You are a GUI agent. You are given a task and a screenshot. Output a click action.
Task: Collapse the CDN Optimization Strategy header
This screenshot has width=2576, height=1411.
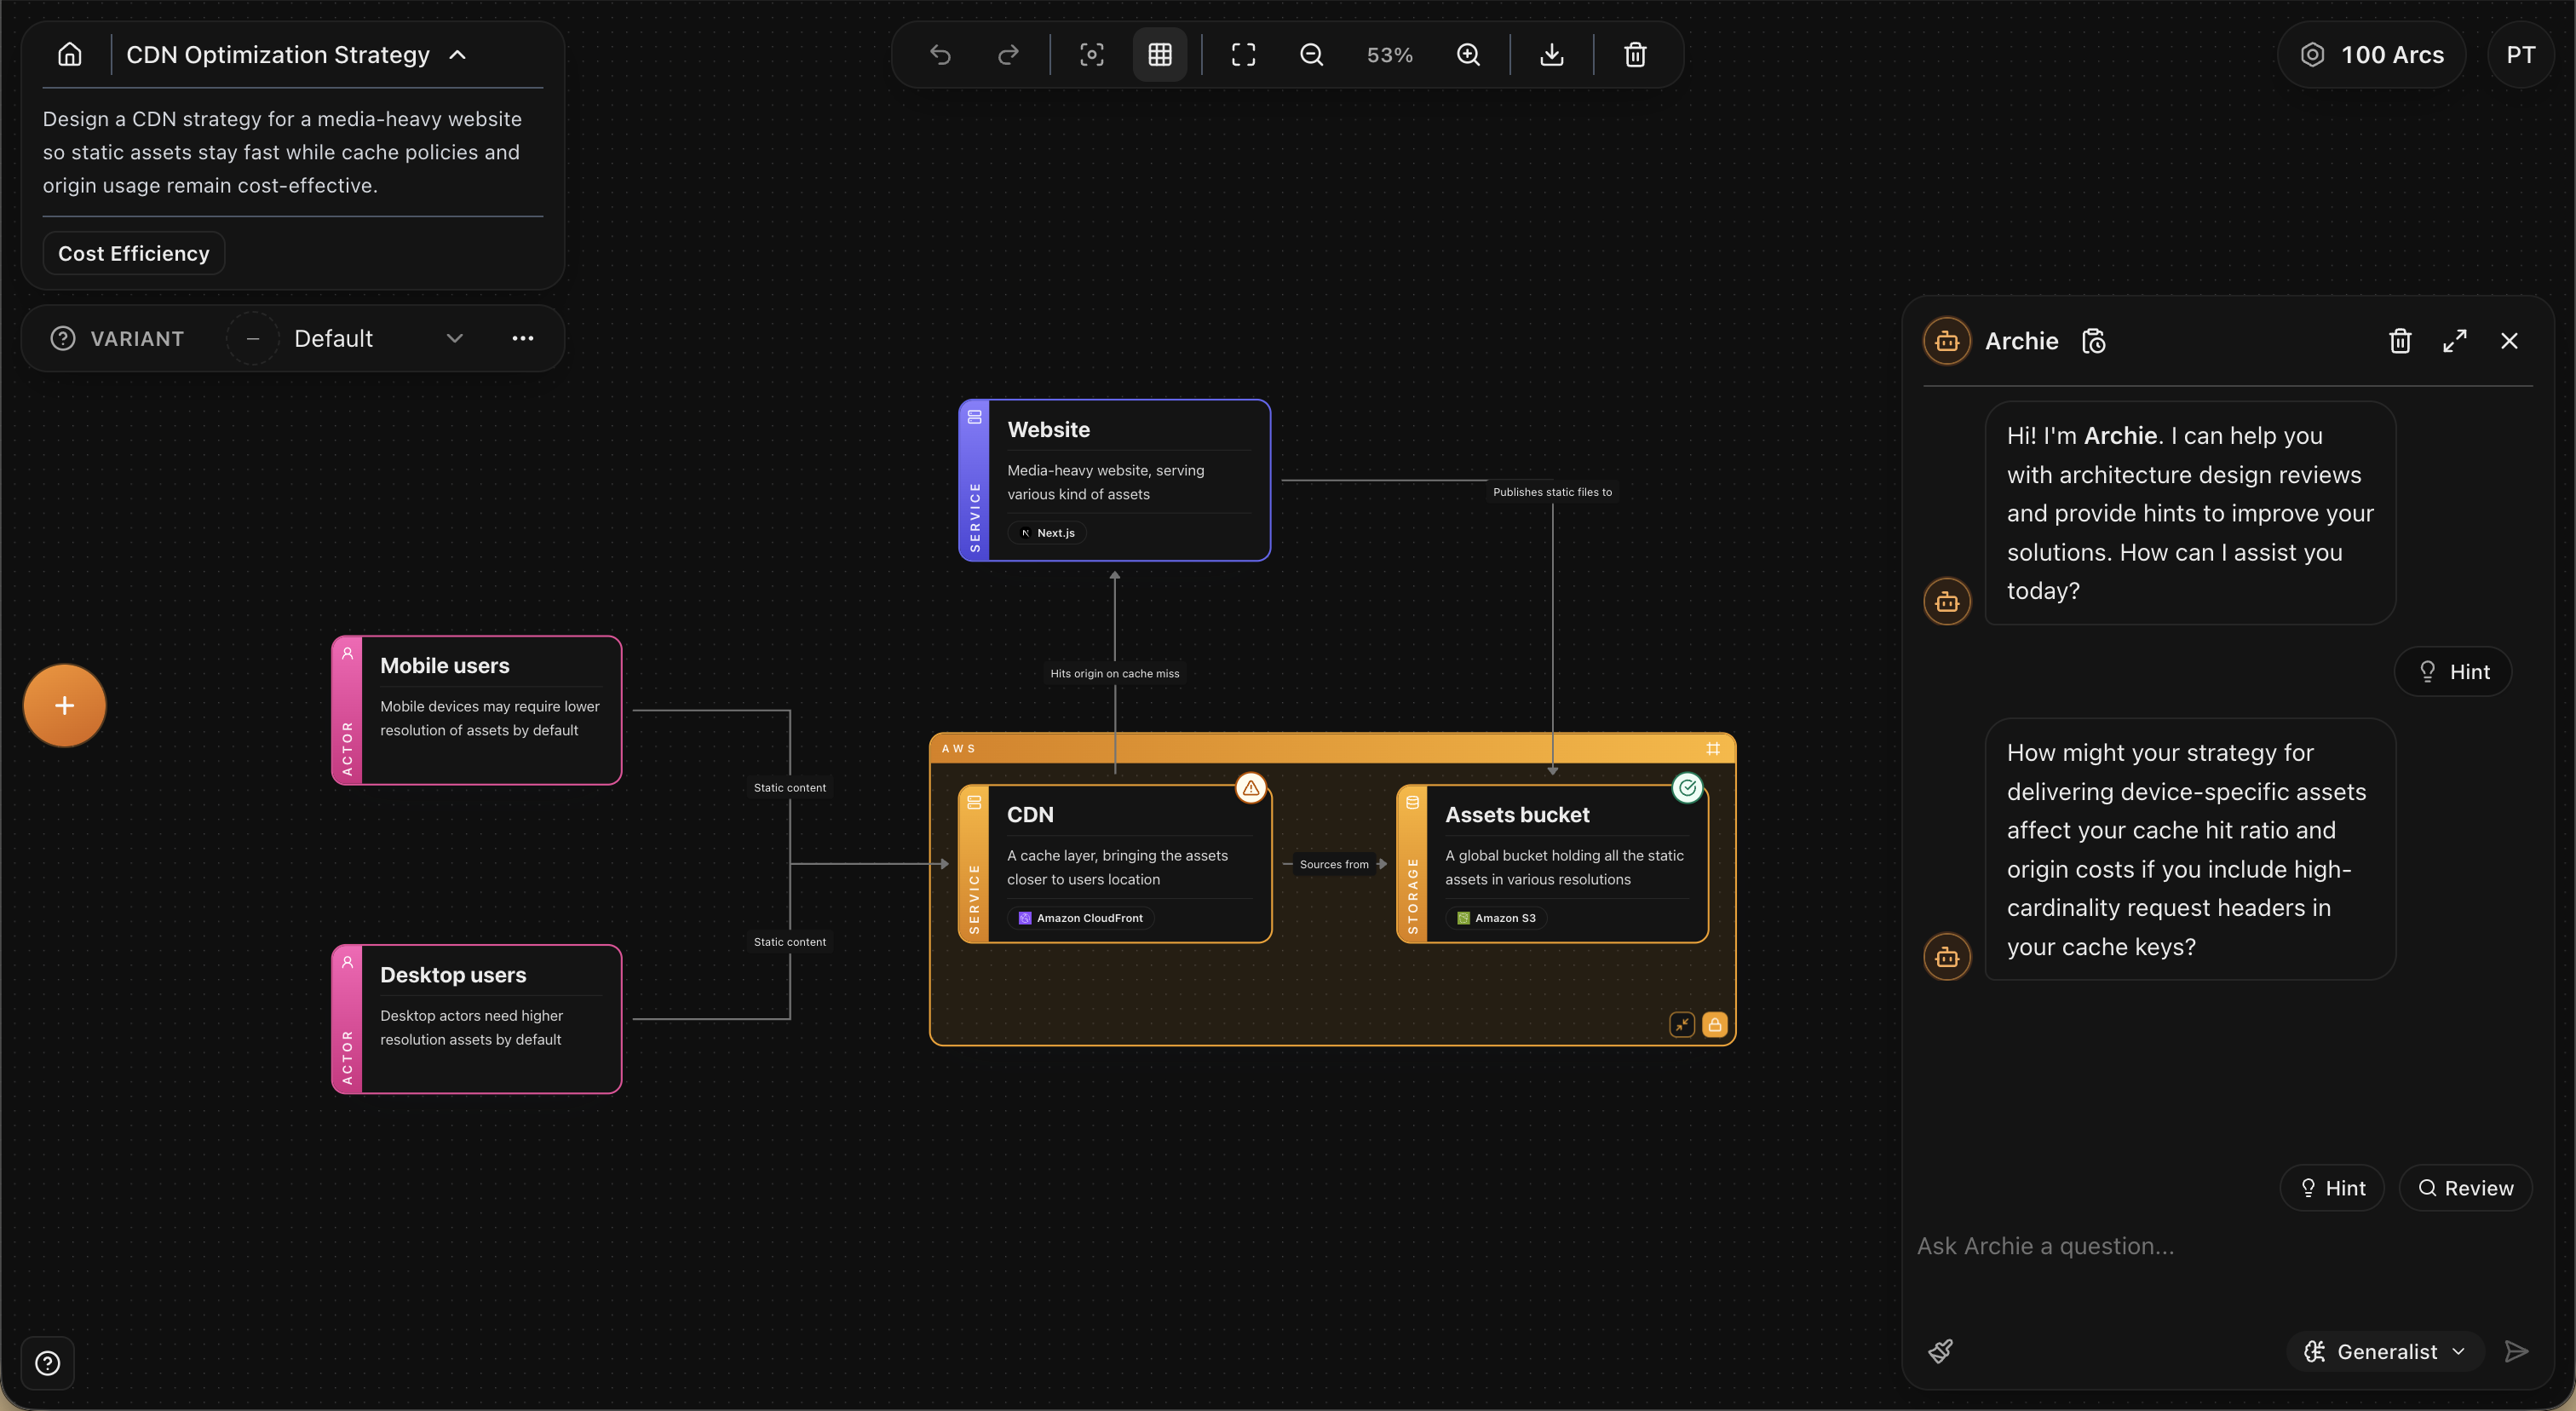(458, 54)
